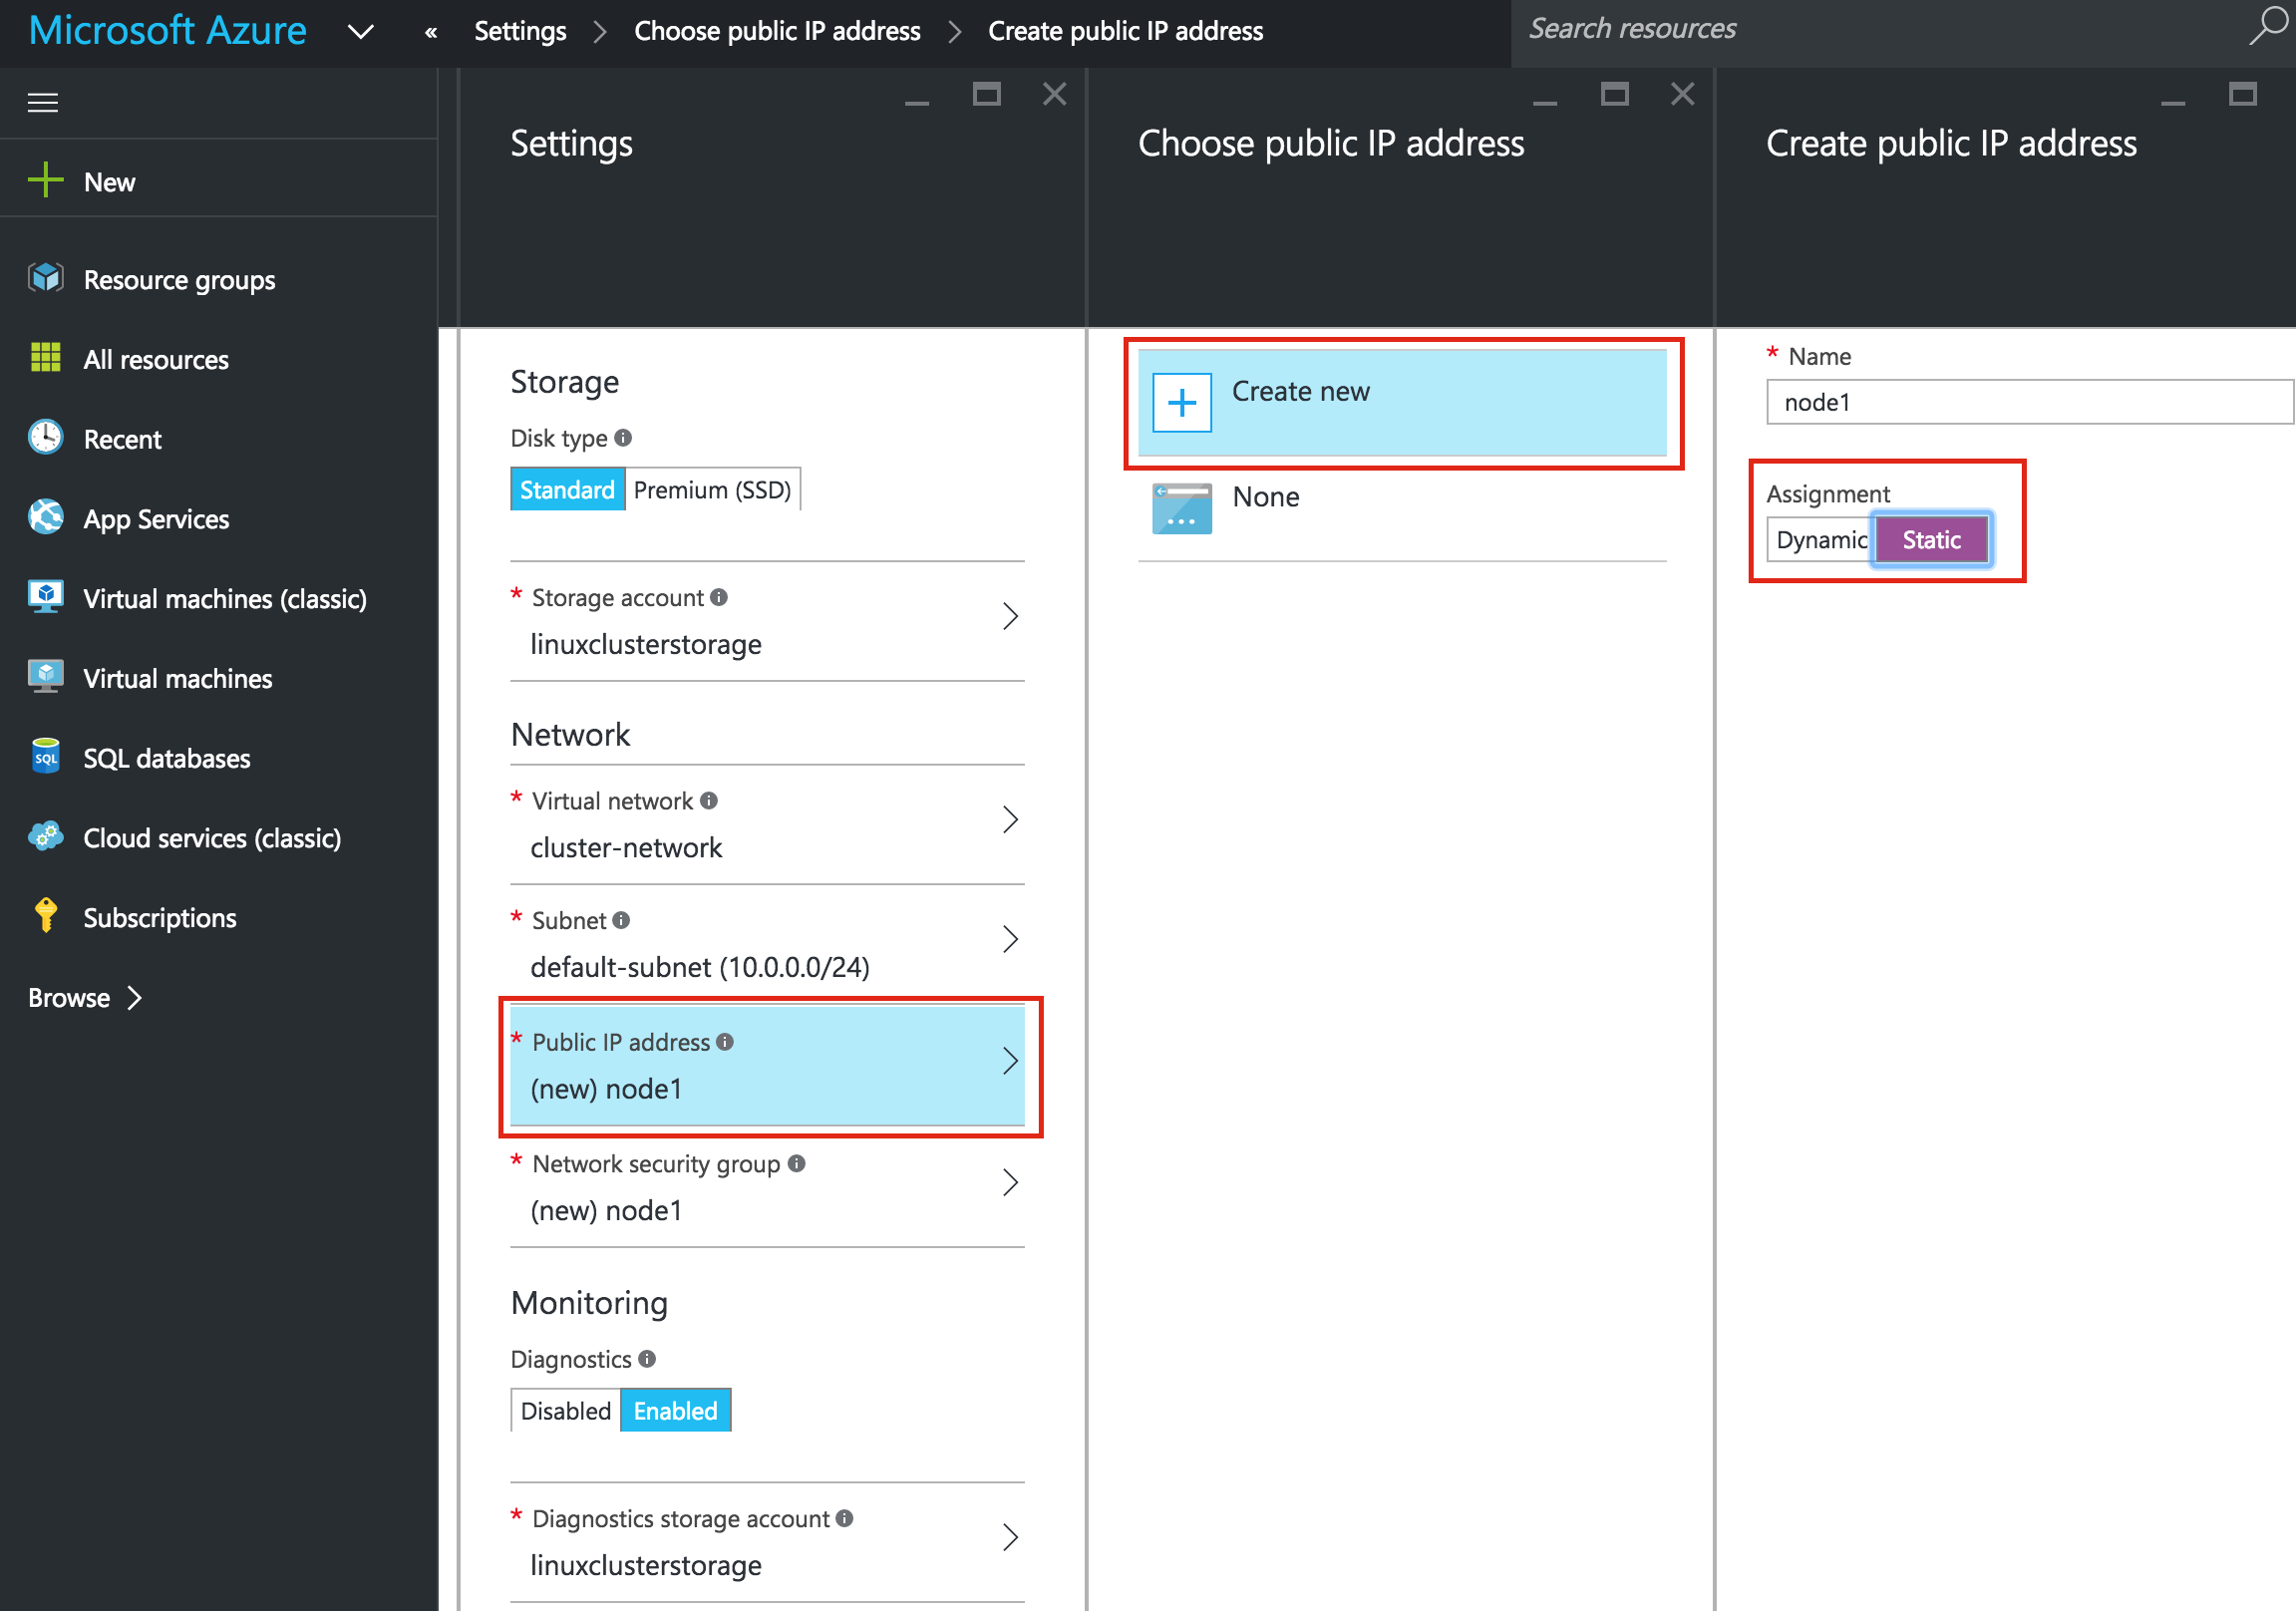Open SQL databases sidebar link
Image resolution: width=2296 pixels, height=1611 pixels.
click(167, 758)
